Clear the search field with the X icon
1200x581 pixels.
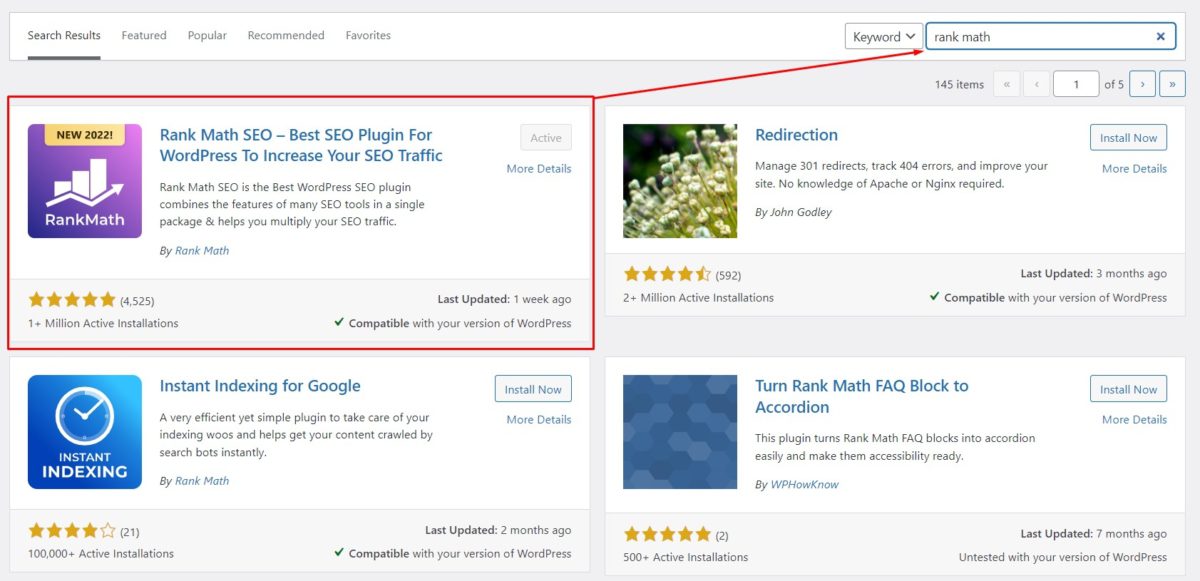point(1160,36)
